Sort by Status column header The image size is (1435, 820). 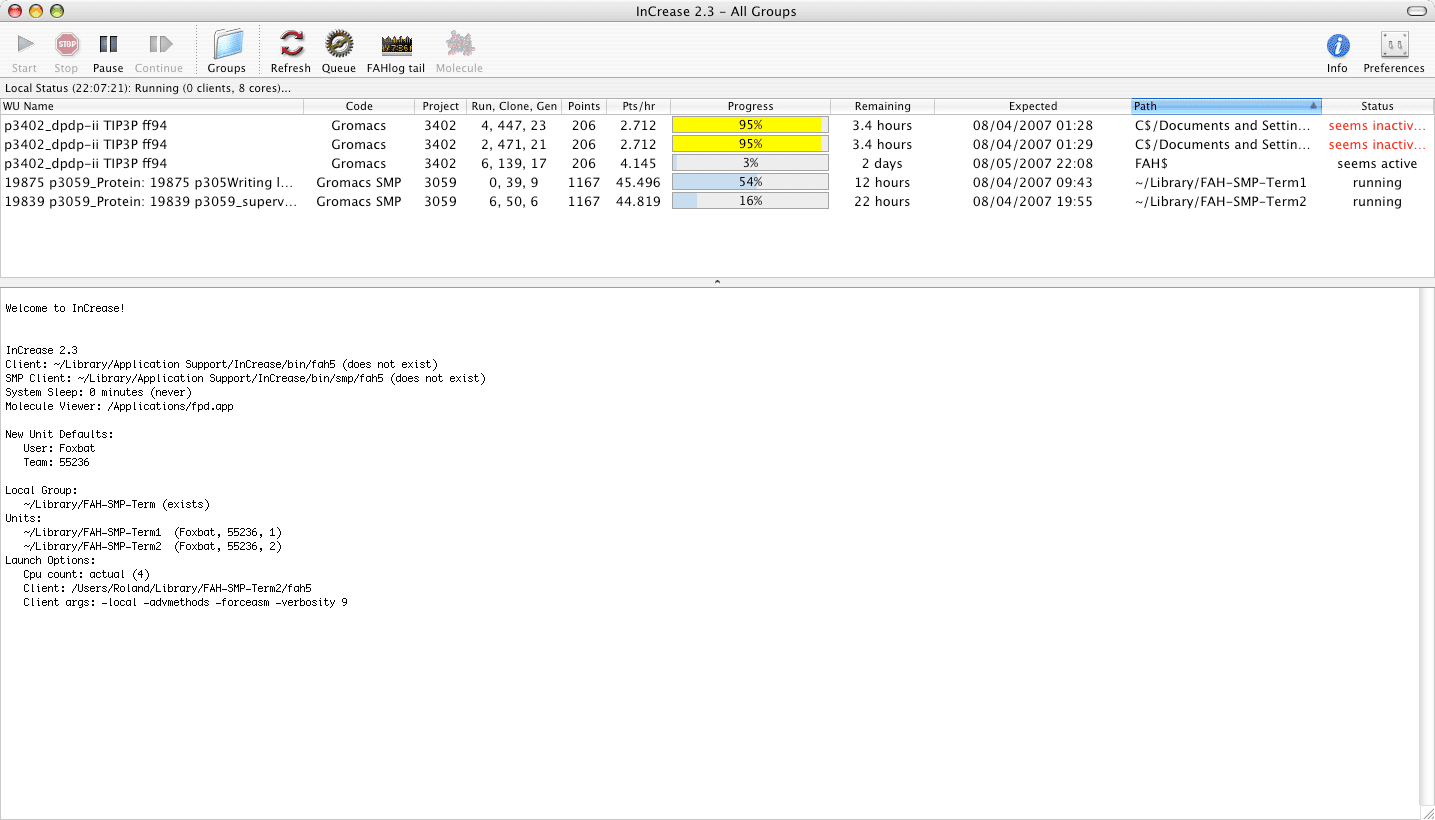(x=1377, y=106)
